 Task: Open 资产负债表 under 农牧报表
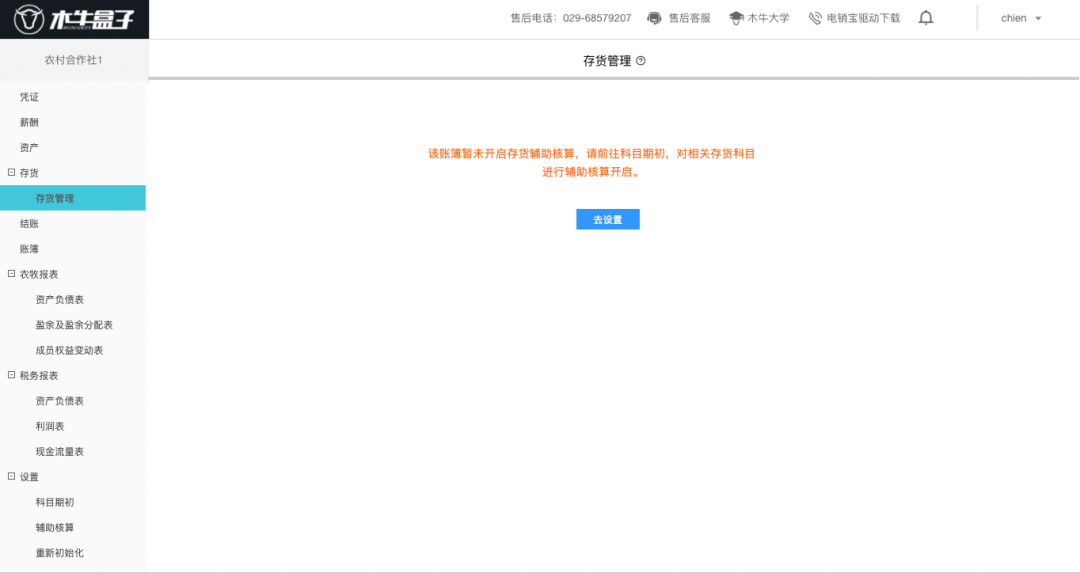pos(59,300)
